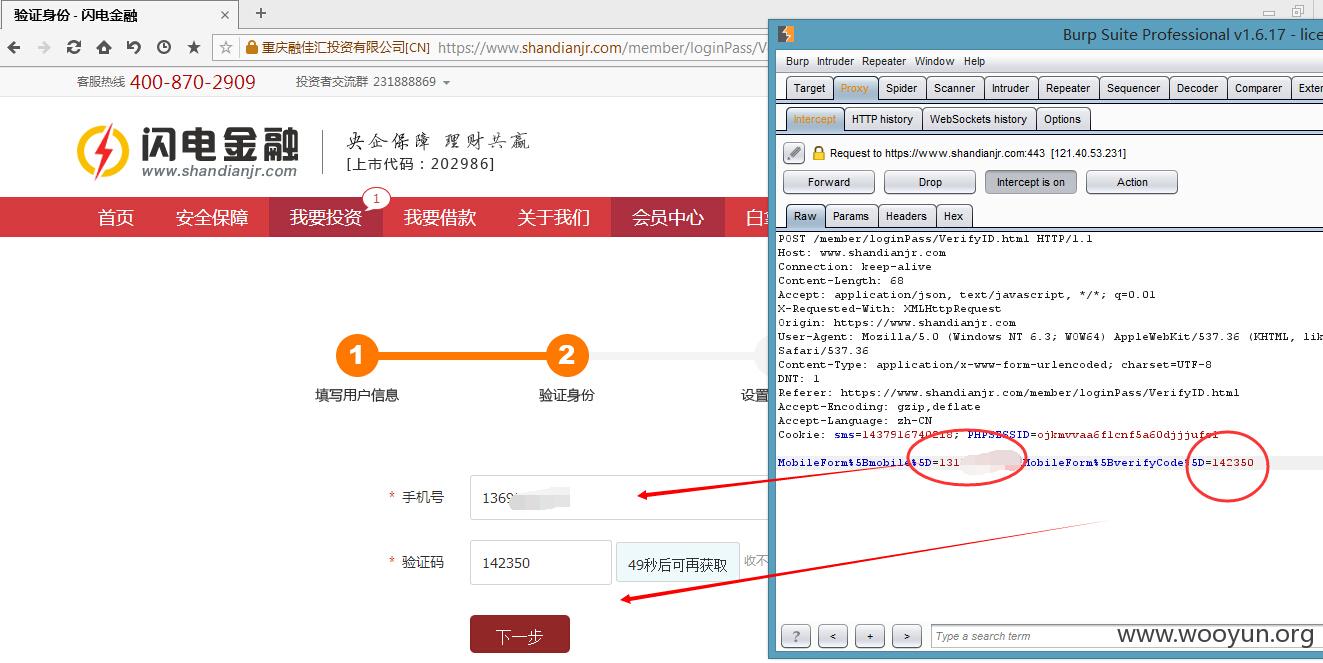Select the Proxy tab

pos(854,88)
